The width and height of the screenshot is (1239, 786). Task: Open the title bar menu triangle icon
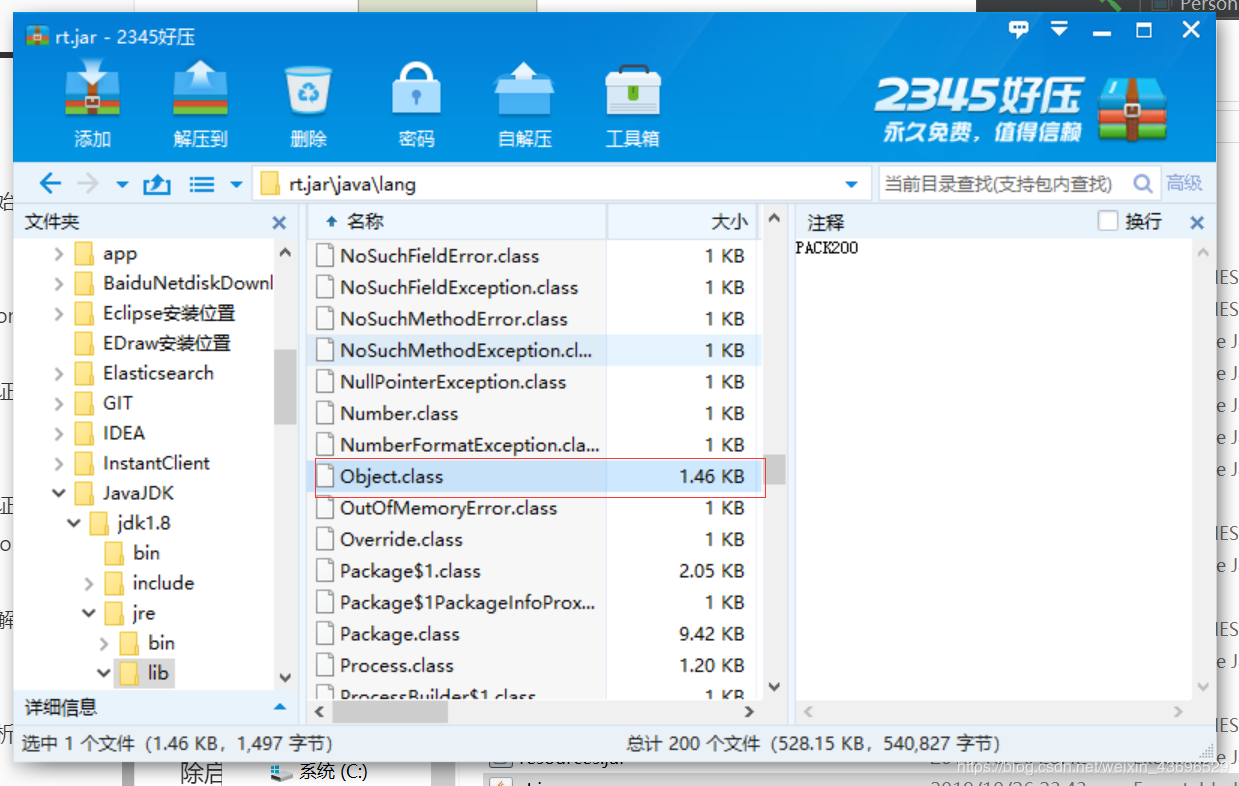tap(1059, 30)
